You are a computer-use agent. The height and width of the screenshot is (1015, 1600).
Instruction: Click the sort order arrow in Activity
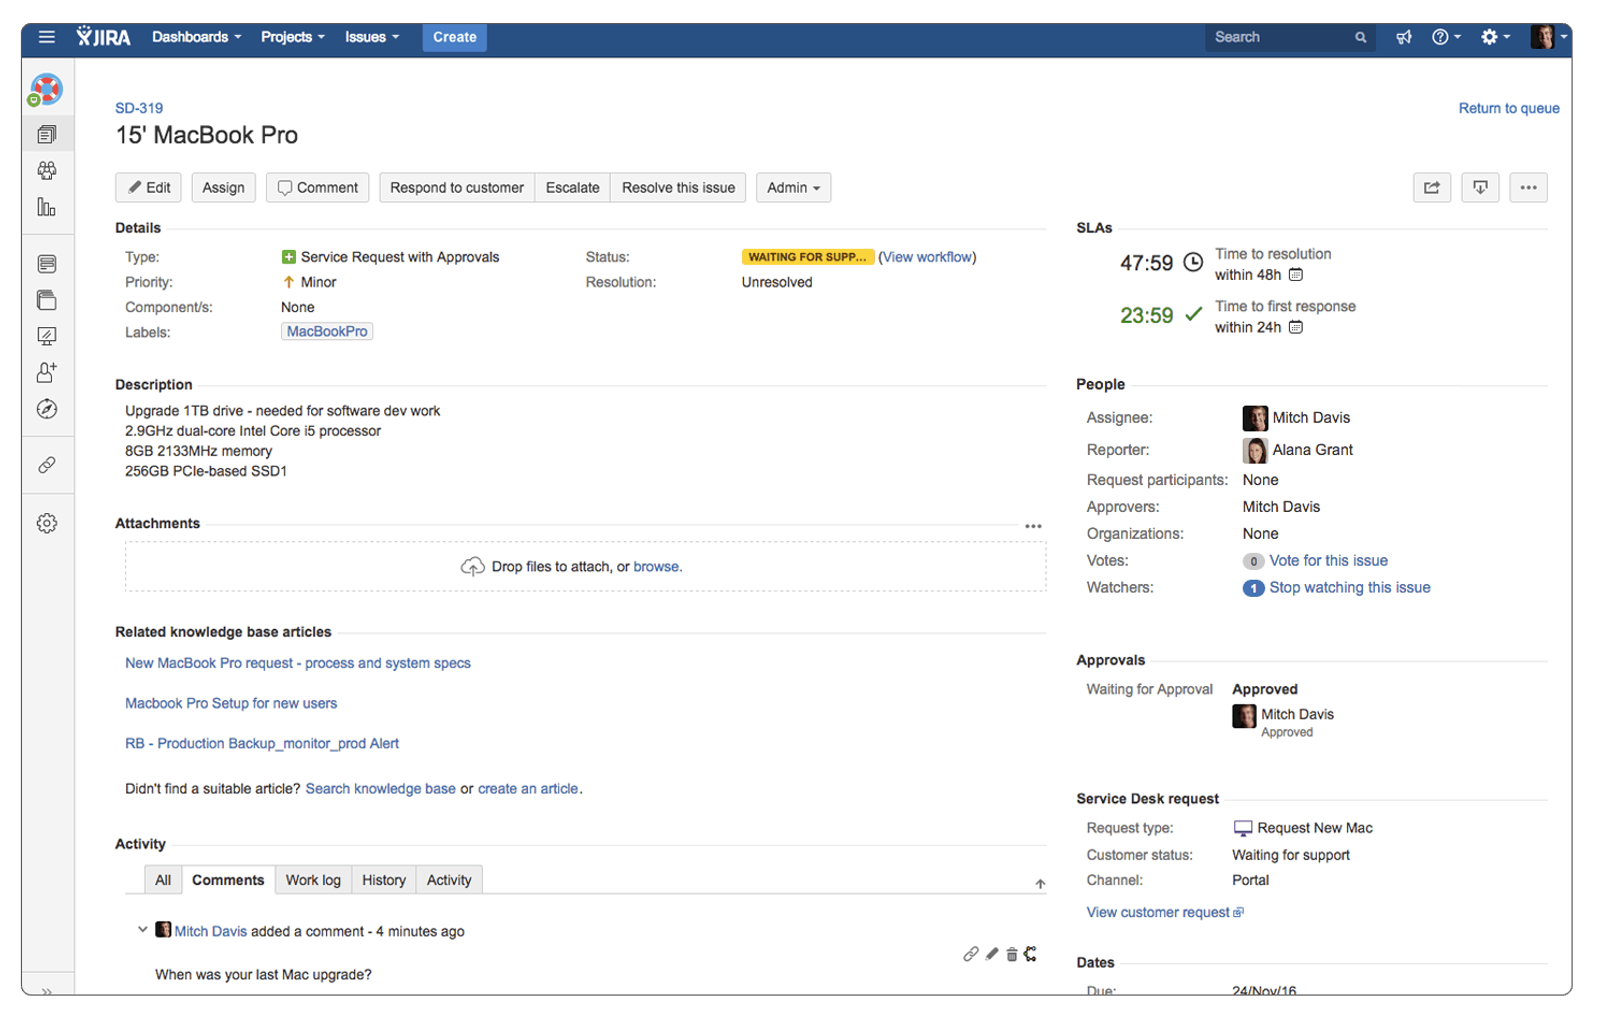point(1040,884)
